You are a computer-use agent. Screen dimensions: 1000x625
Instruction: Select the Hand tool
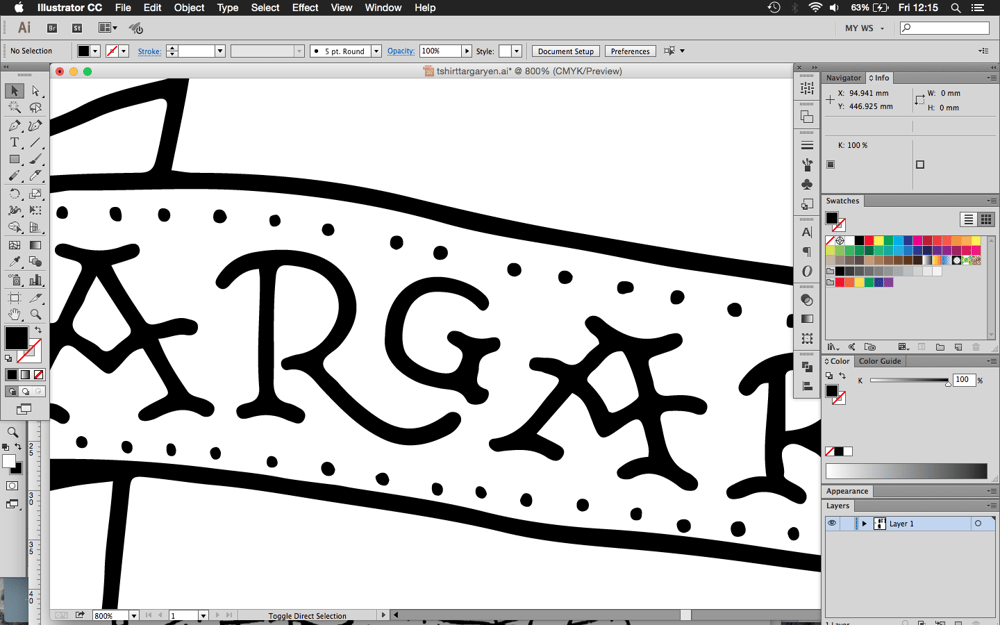click(15, 314)
